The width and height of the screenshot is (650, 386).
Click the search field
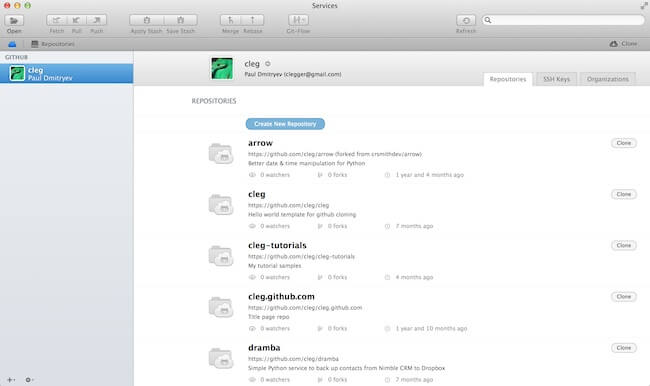click(x=563, y=20)
